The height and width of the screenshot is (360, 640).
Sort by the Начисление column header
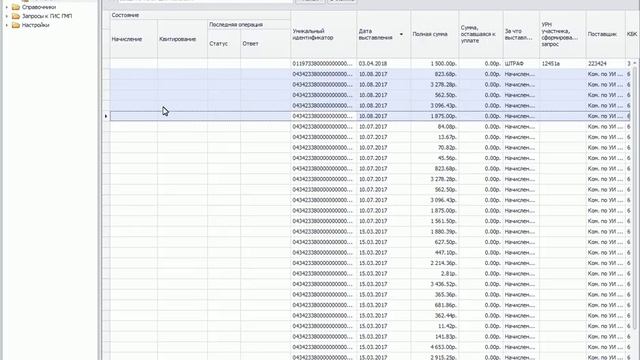tap(134, 39)
